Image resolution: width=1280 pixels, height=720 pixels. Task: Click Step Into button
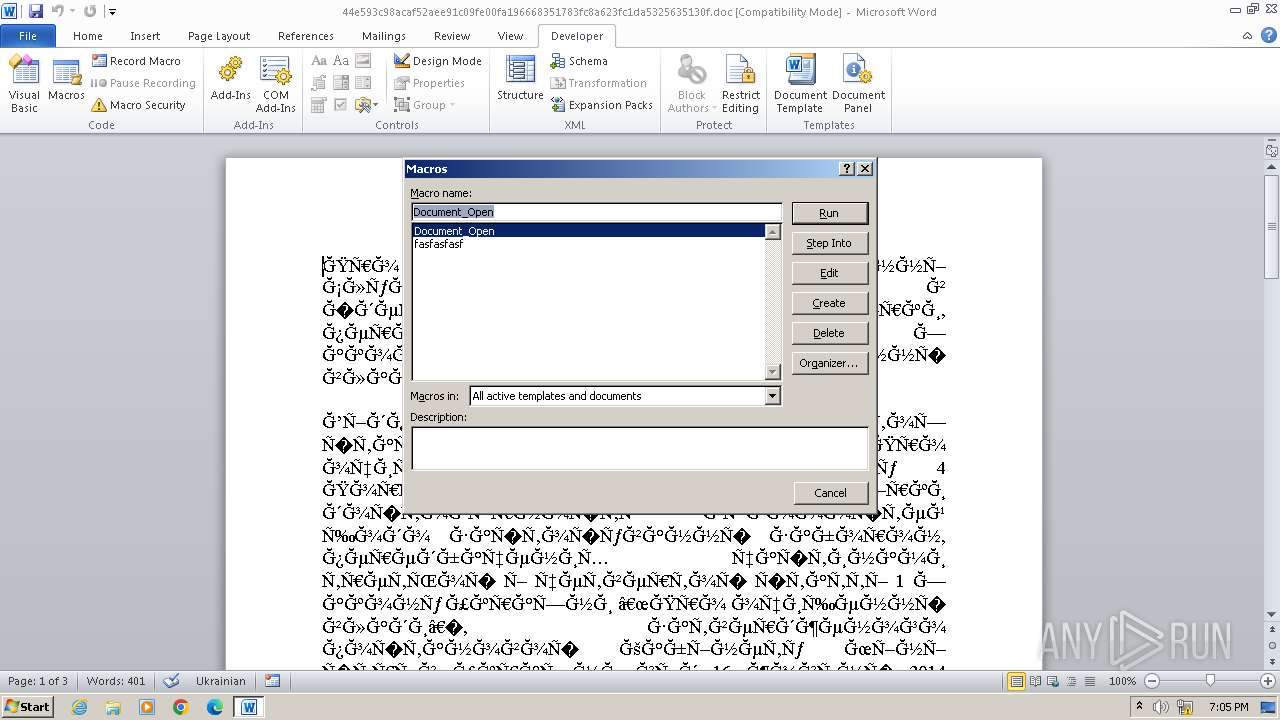829,243
